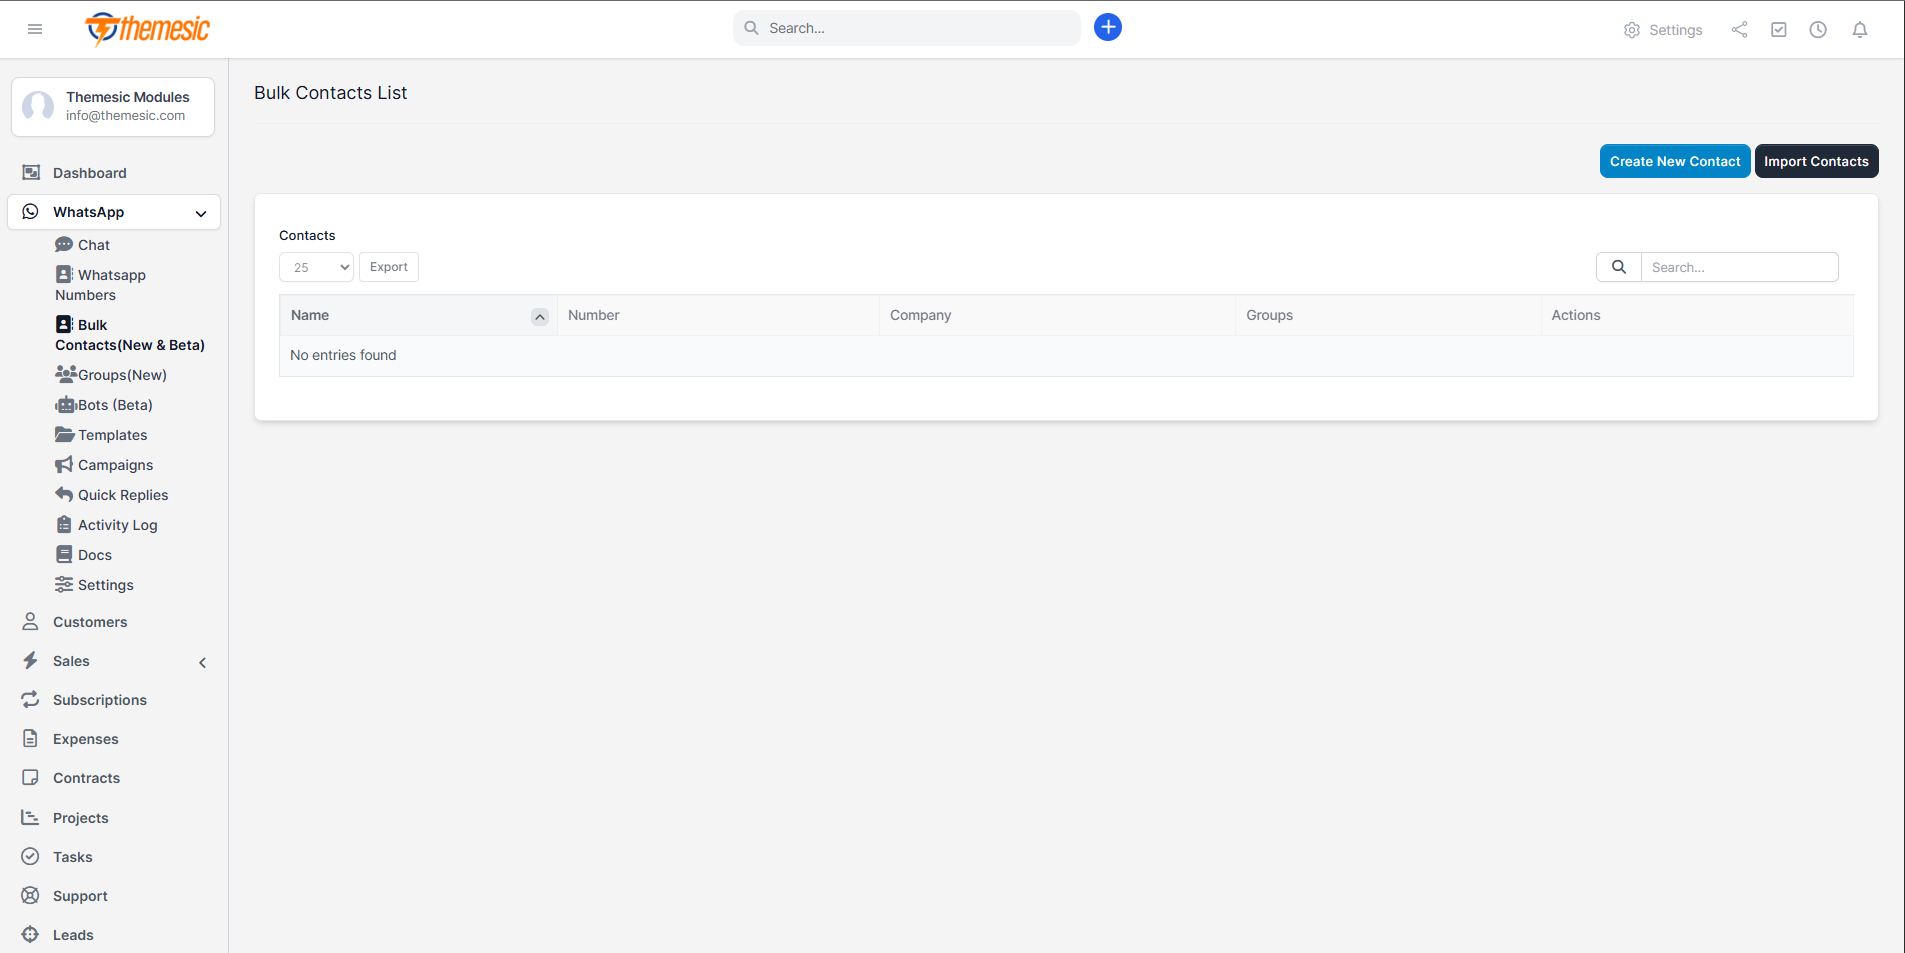The height and width of the screenshot is (953, 1905).
Task: Focus the global Search field
Action: (907, 28)
